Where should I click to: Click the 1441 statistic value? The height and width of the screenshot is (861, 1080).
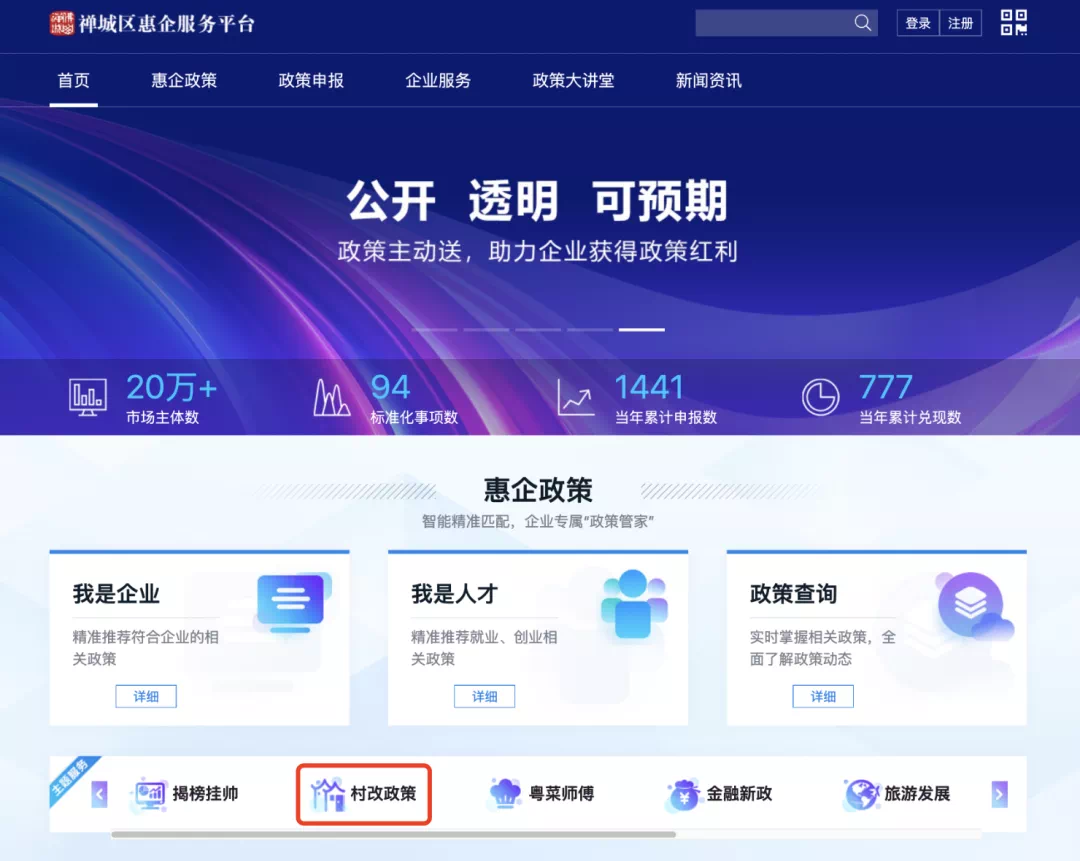[649, 388]
